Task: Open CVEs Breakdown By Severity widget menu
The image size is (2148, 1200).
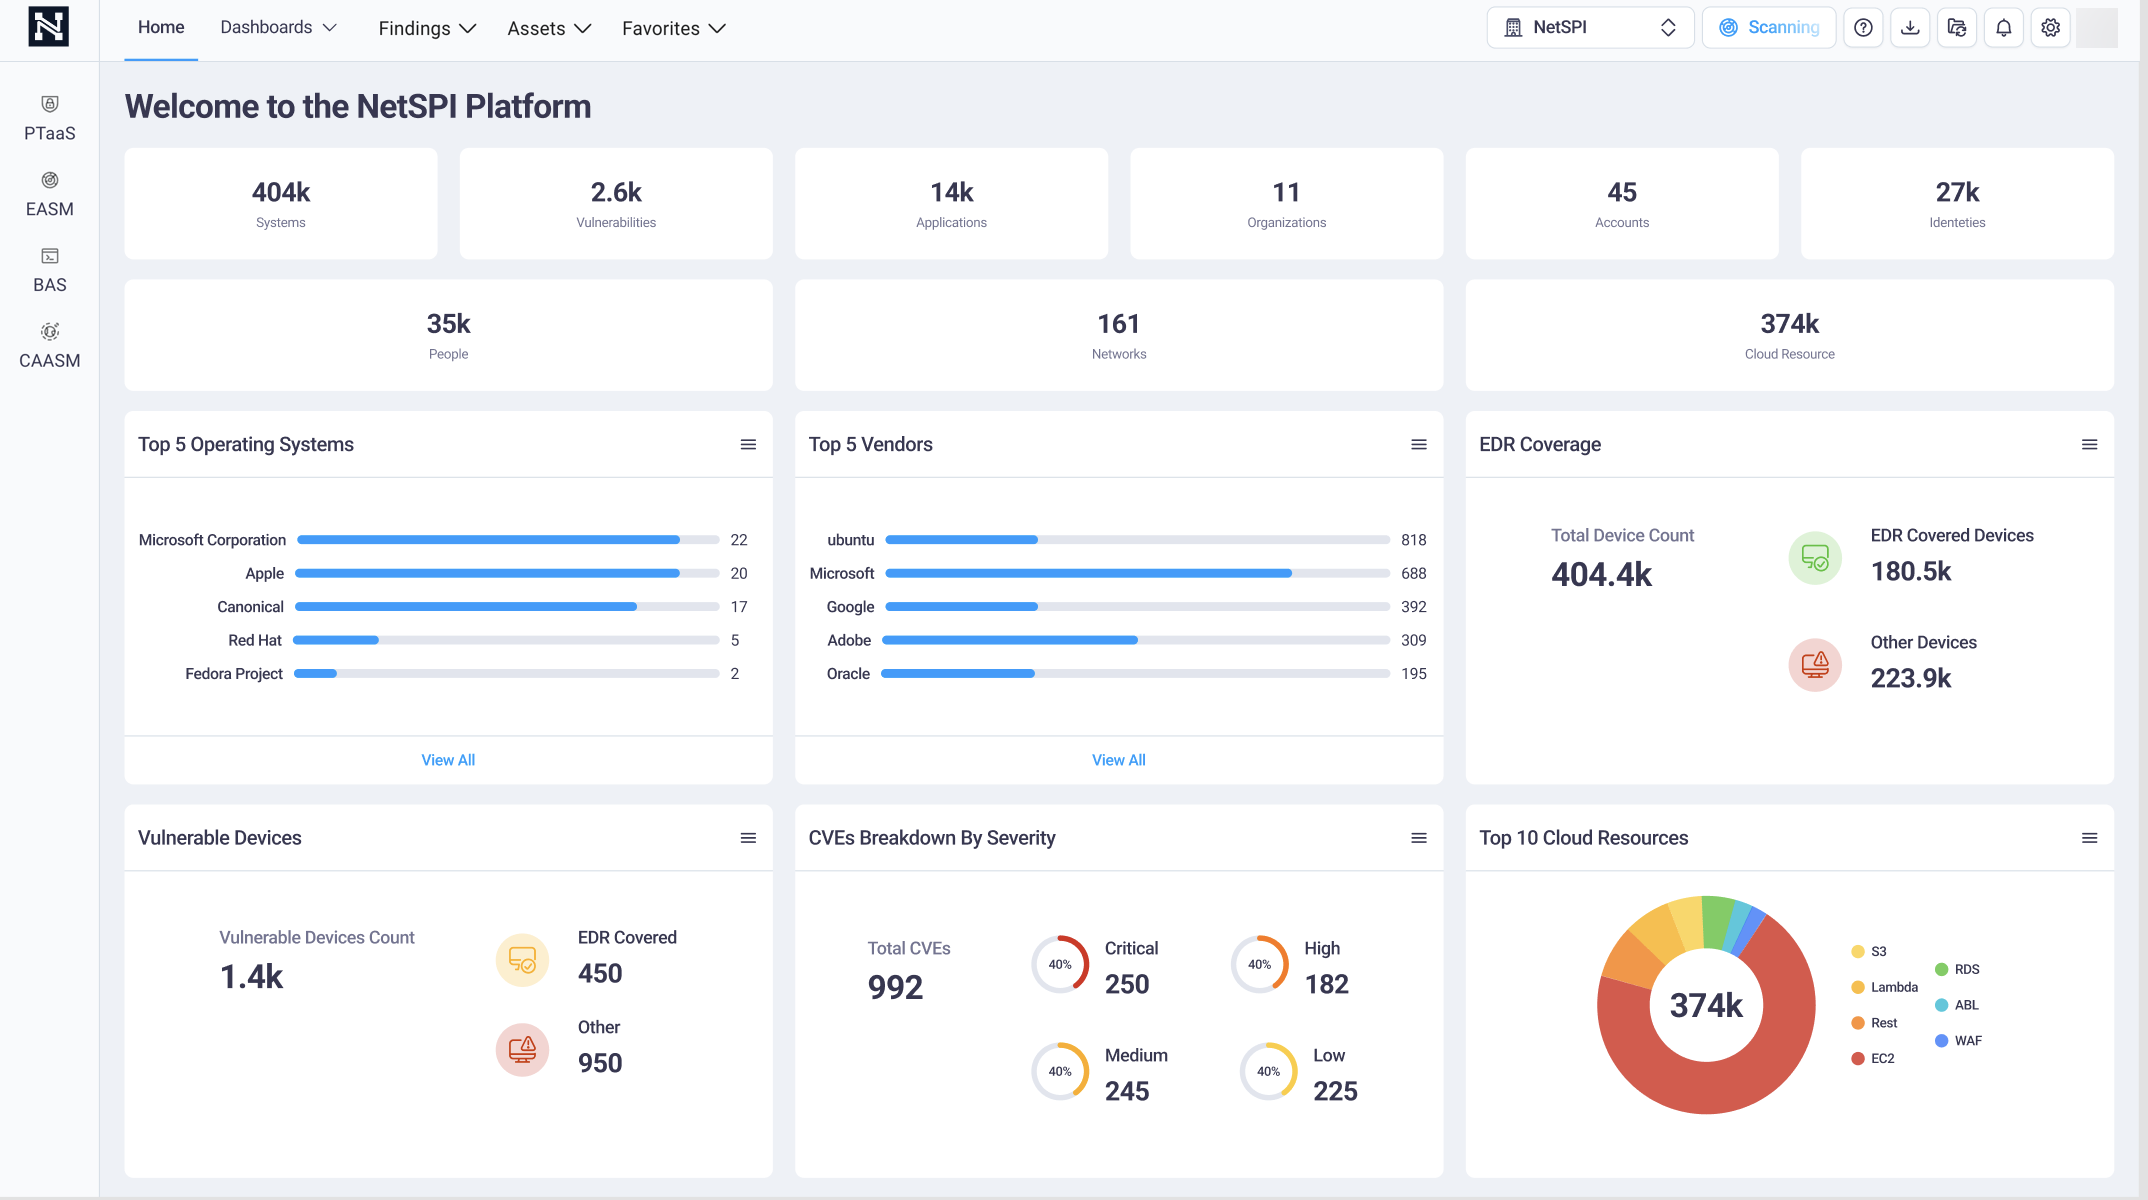Action: [x=1419, y=838]
